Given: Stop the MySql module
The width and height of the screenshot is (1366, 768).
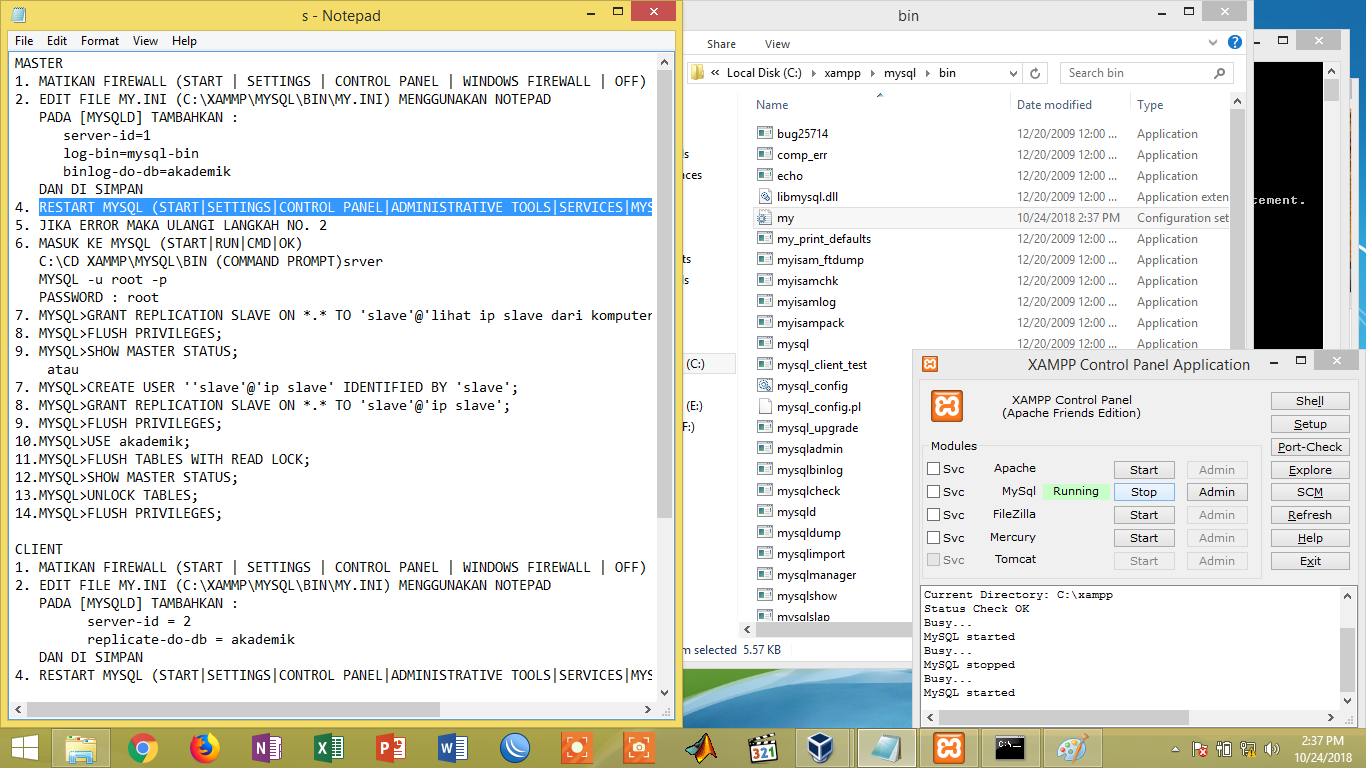Looking at the screenshot, I should coord(1144,492).
